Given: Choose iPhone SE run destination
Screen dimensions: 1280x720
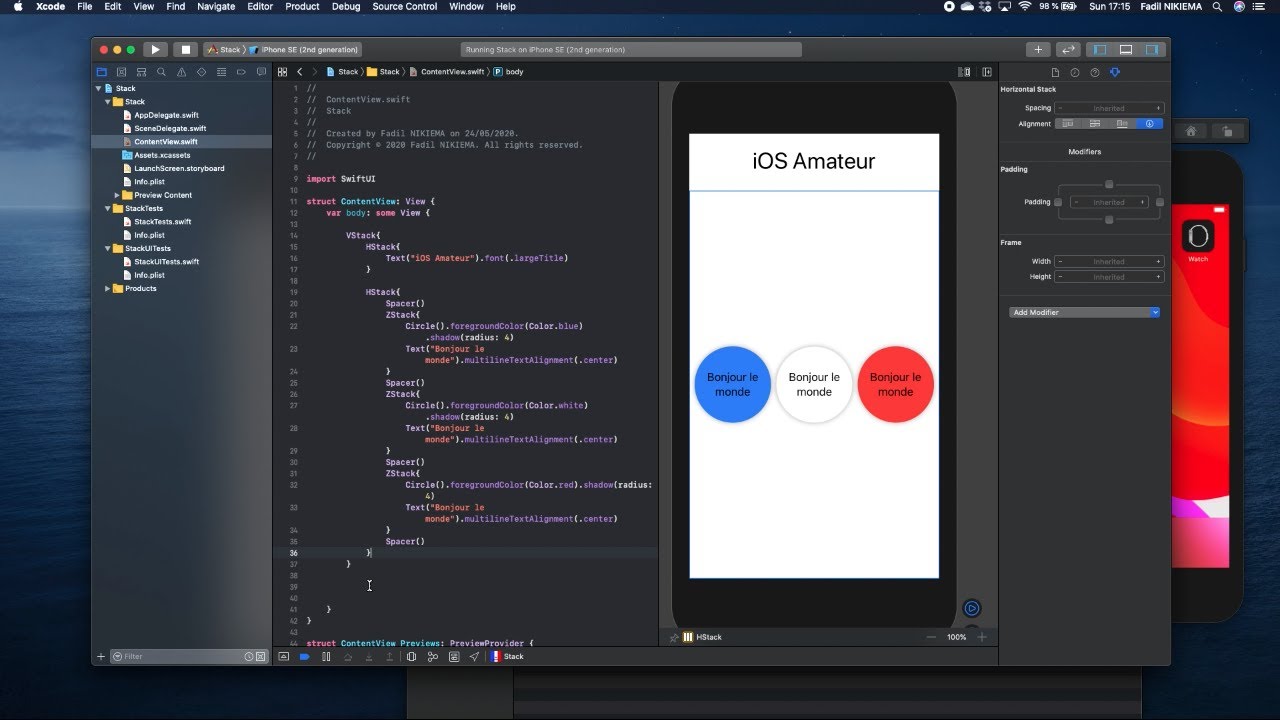Looking at the screenshot, I should point(304,49).
